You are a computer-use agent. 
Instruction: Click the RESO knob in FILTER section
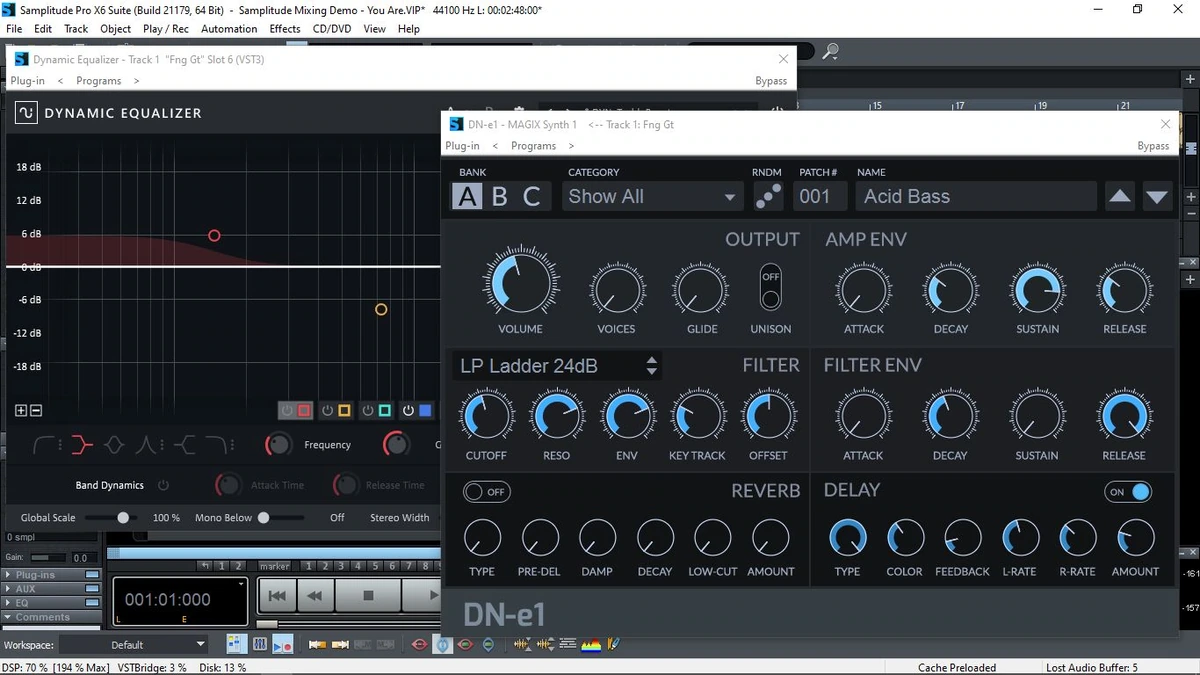pyautogui.click(x=556, y=417)
